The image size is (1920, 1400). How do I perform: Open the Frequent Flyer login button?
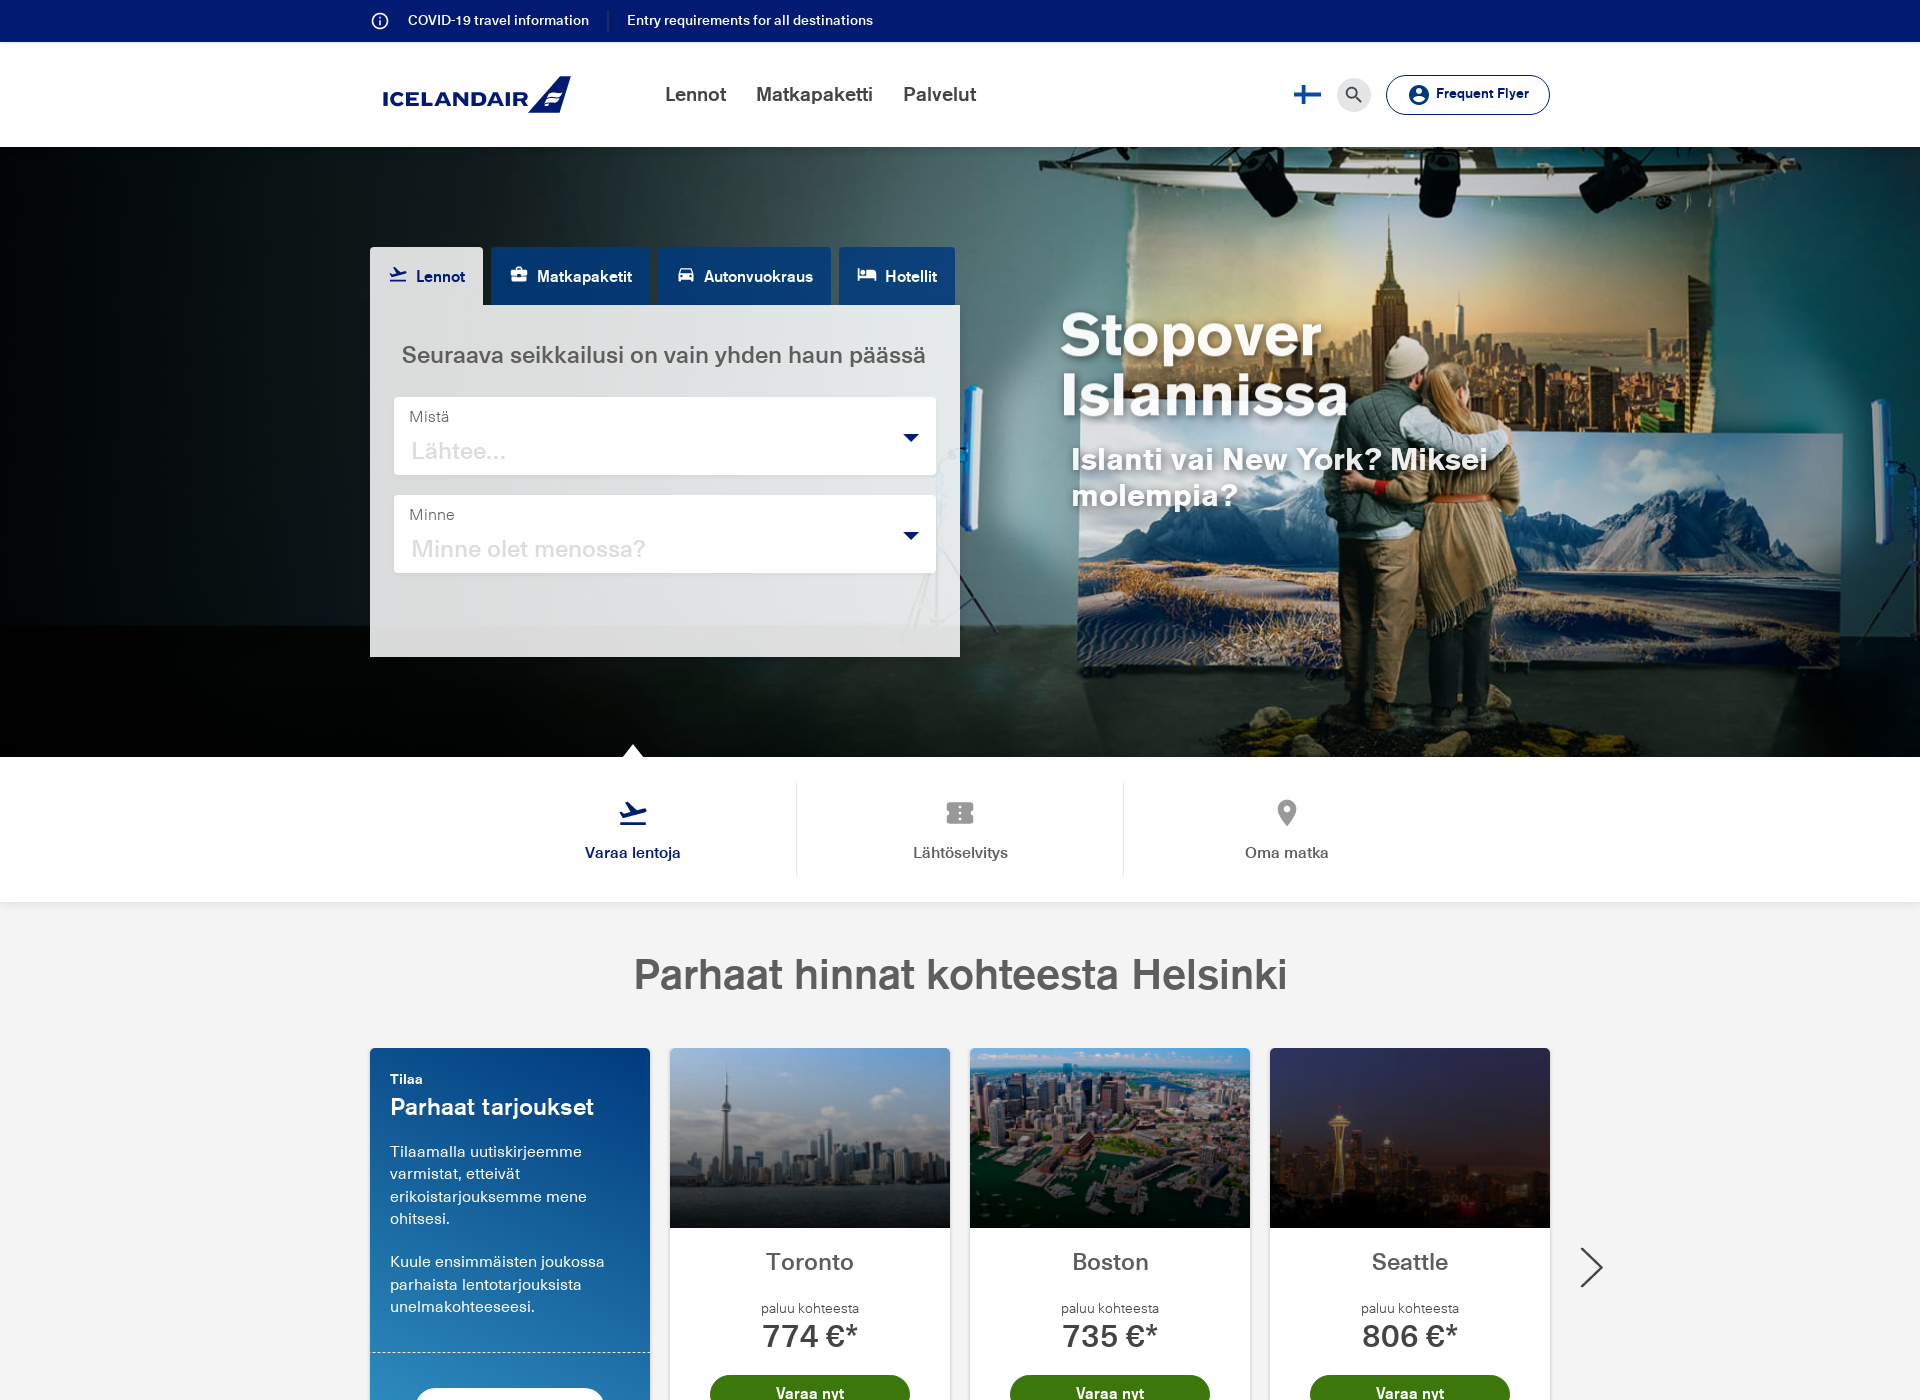pos(1467,95)
